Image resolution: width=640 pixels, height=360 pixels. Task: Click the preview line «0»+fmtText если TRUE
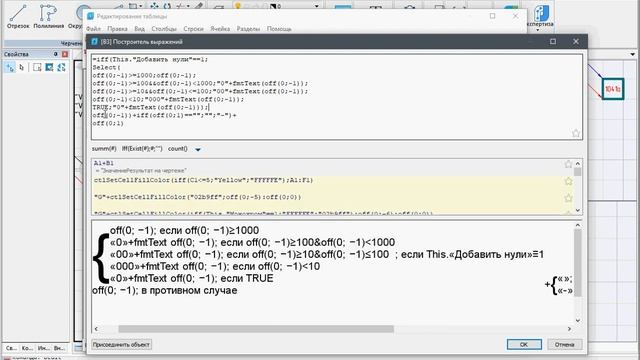coord(191,278)
